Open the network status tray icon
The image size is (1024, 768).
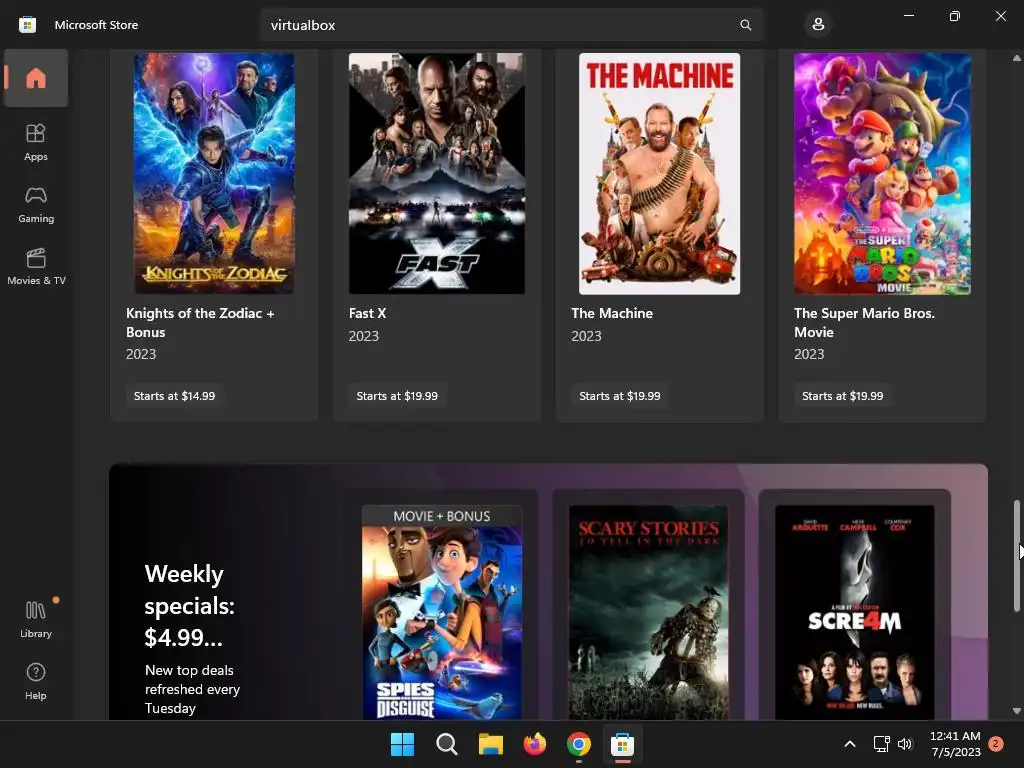click(882, 744)
